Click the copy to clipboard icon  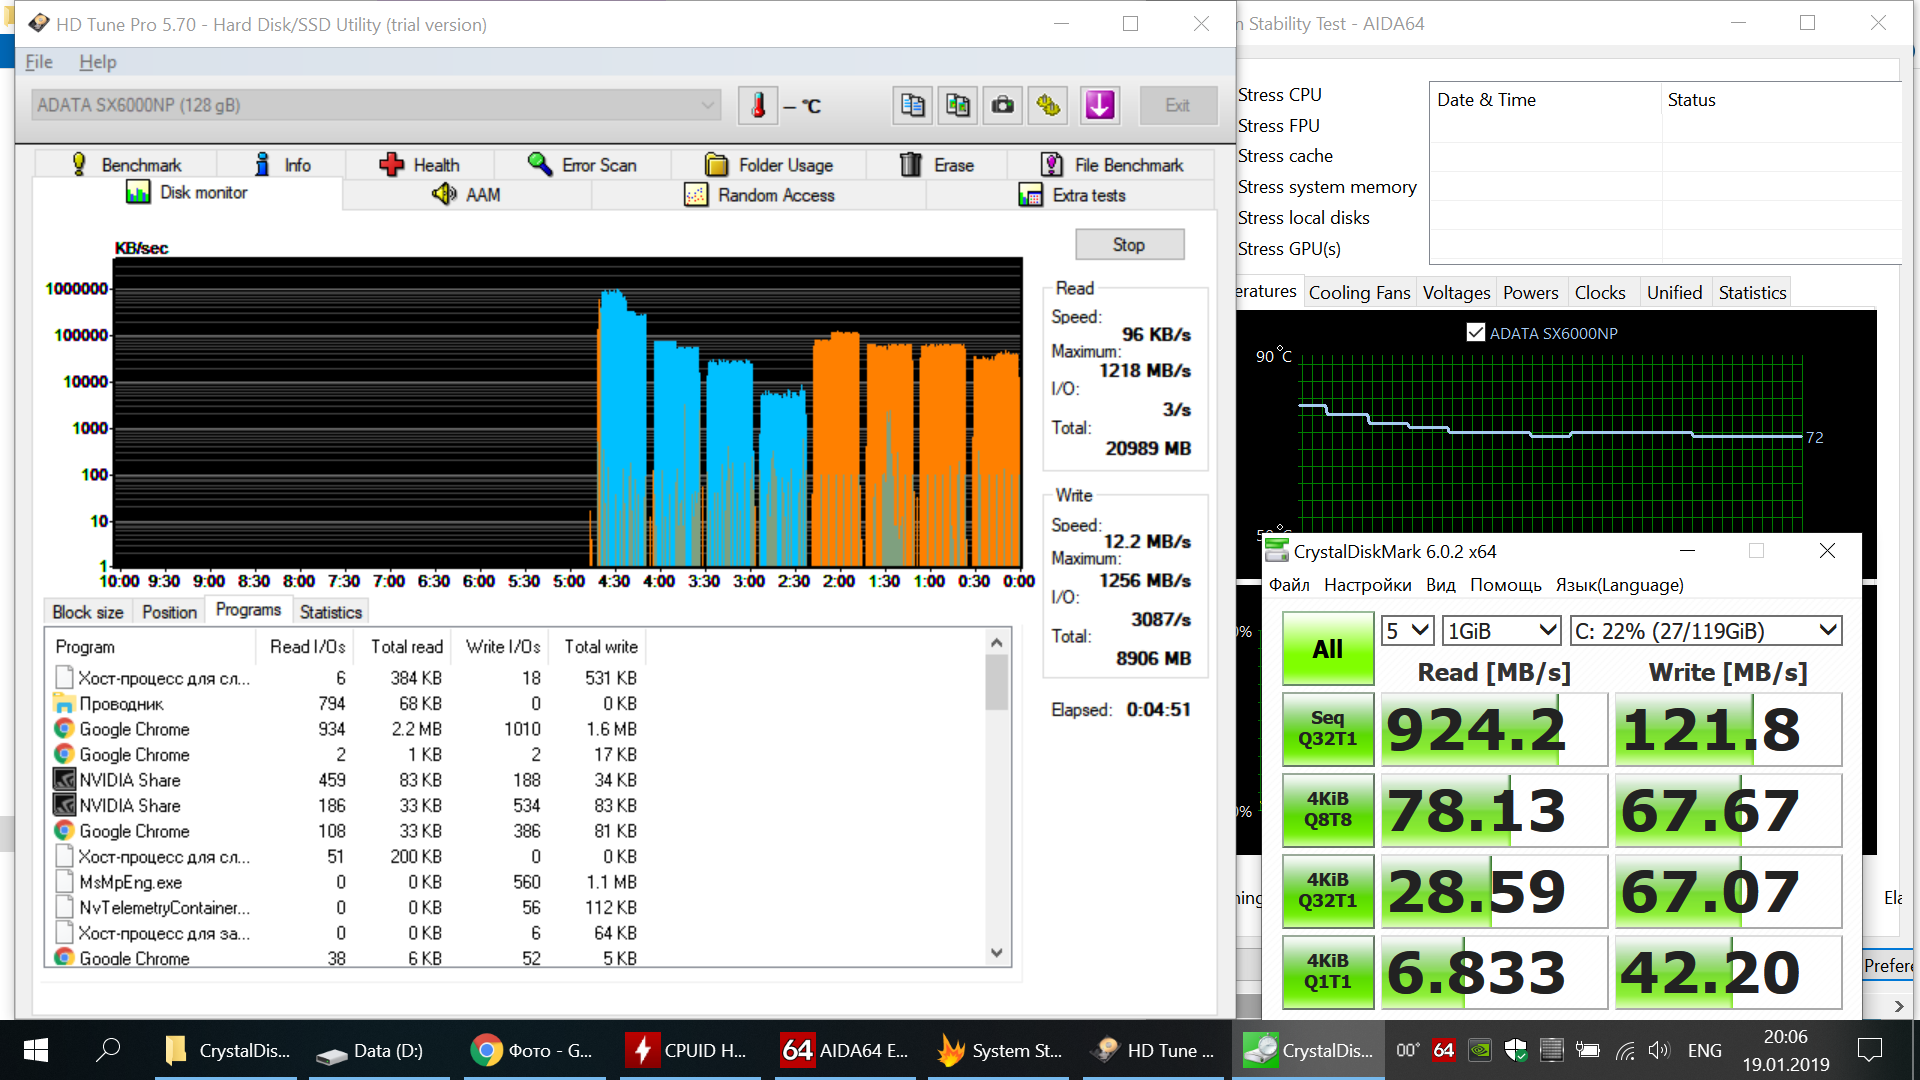click(912, 105)
